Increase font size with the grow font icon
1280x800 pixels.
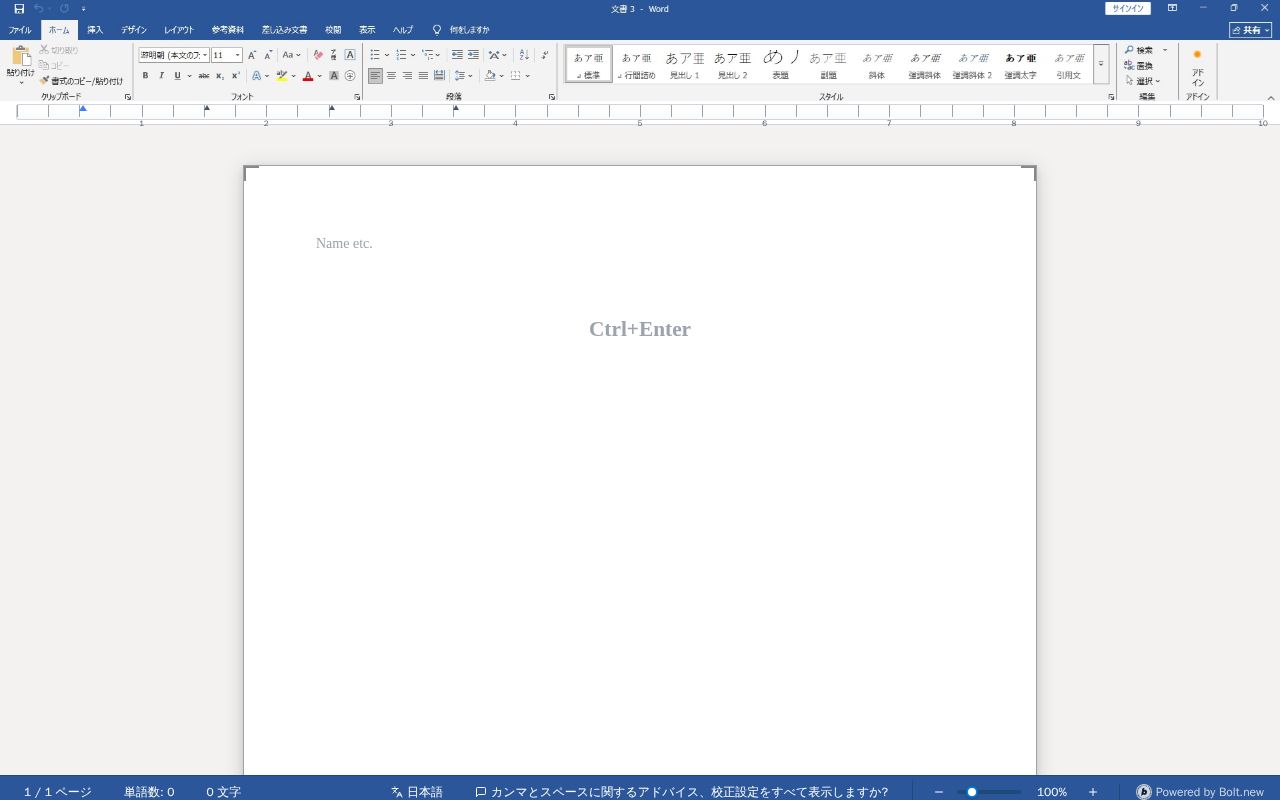(252, 55)
